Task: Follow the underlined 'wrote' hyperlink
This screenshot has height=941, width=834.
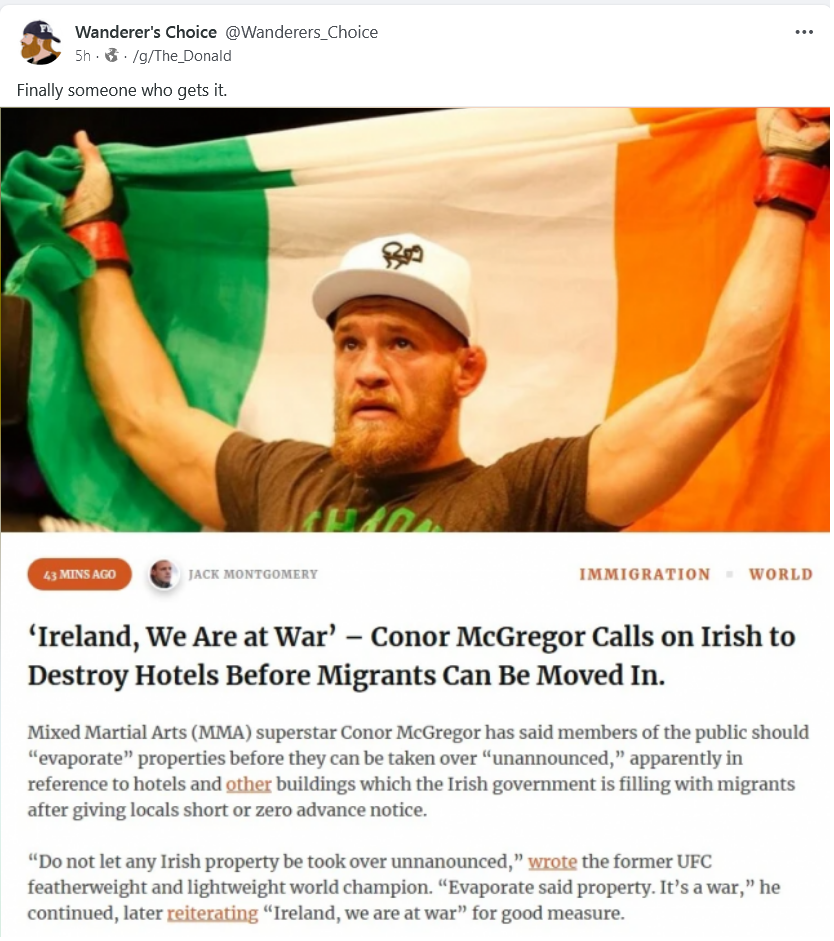Action: tap(552, 862)
